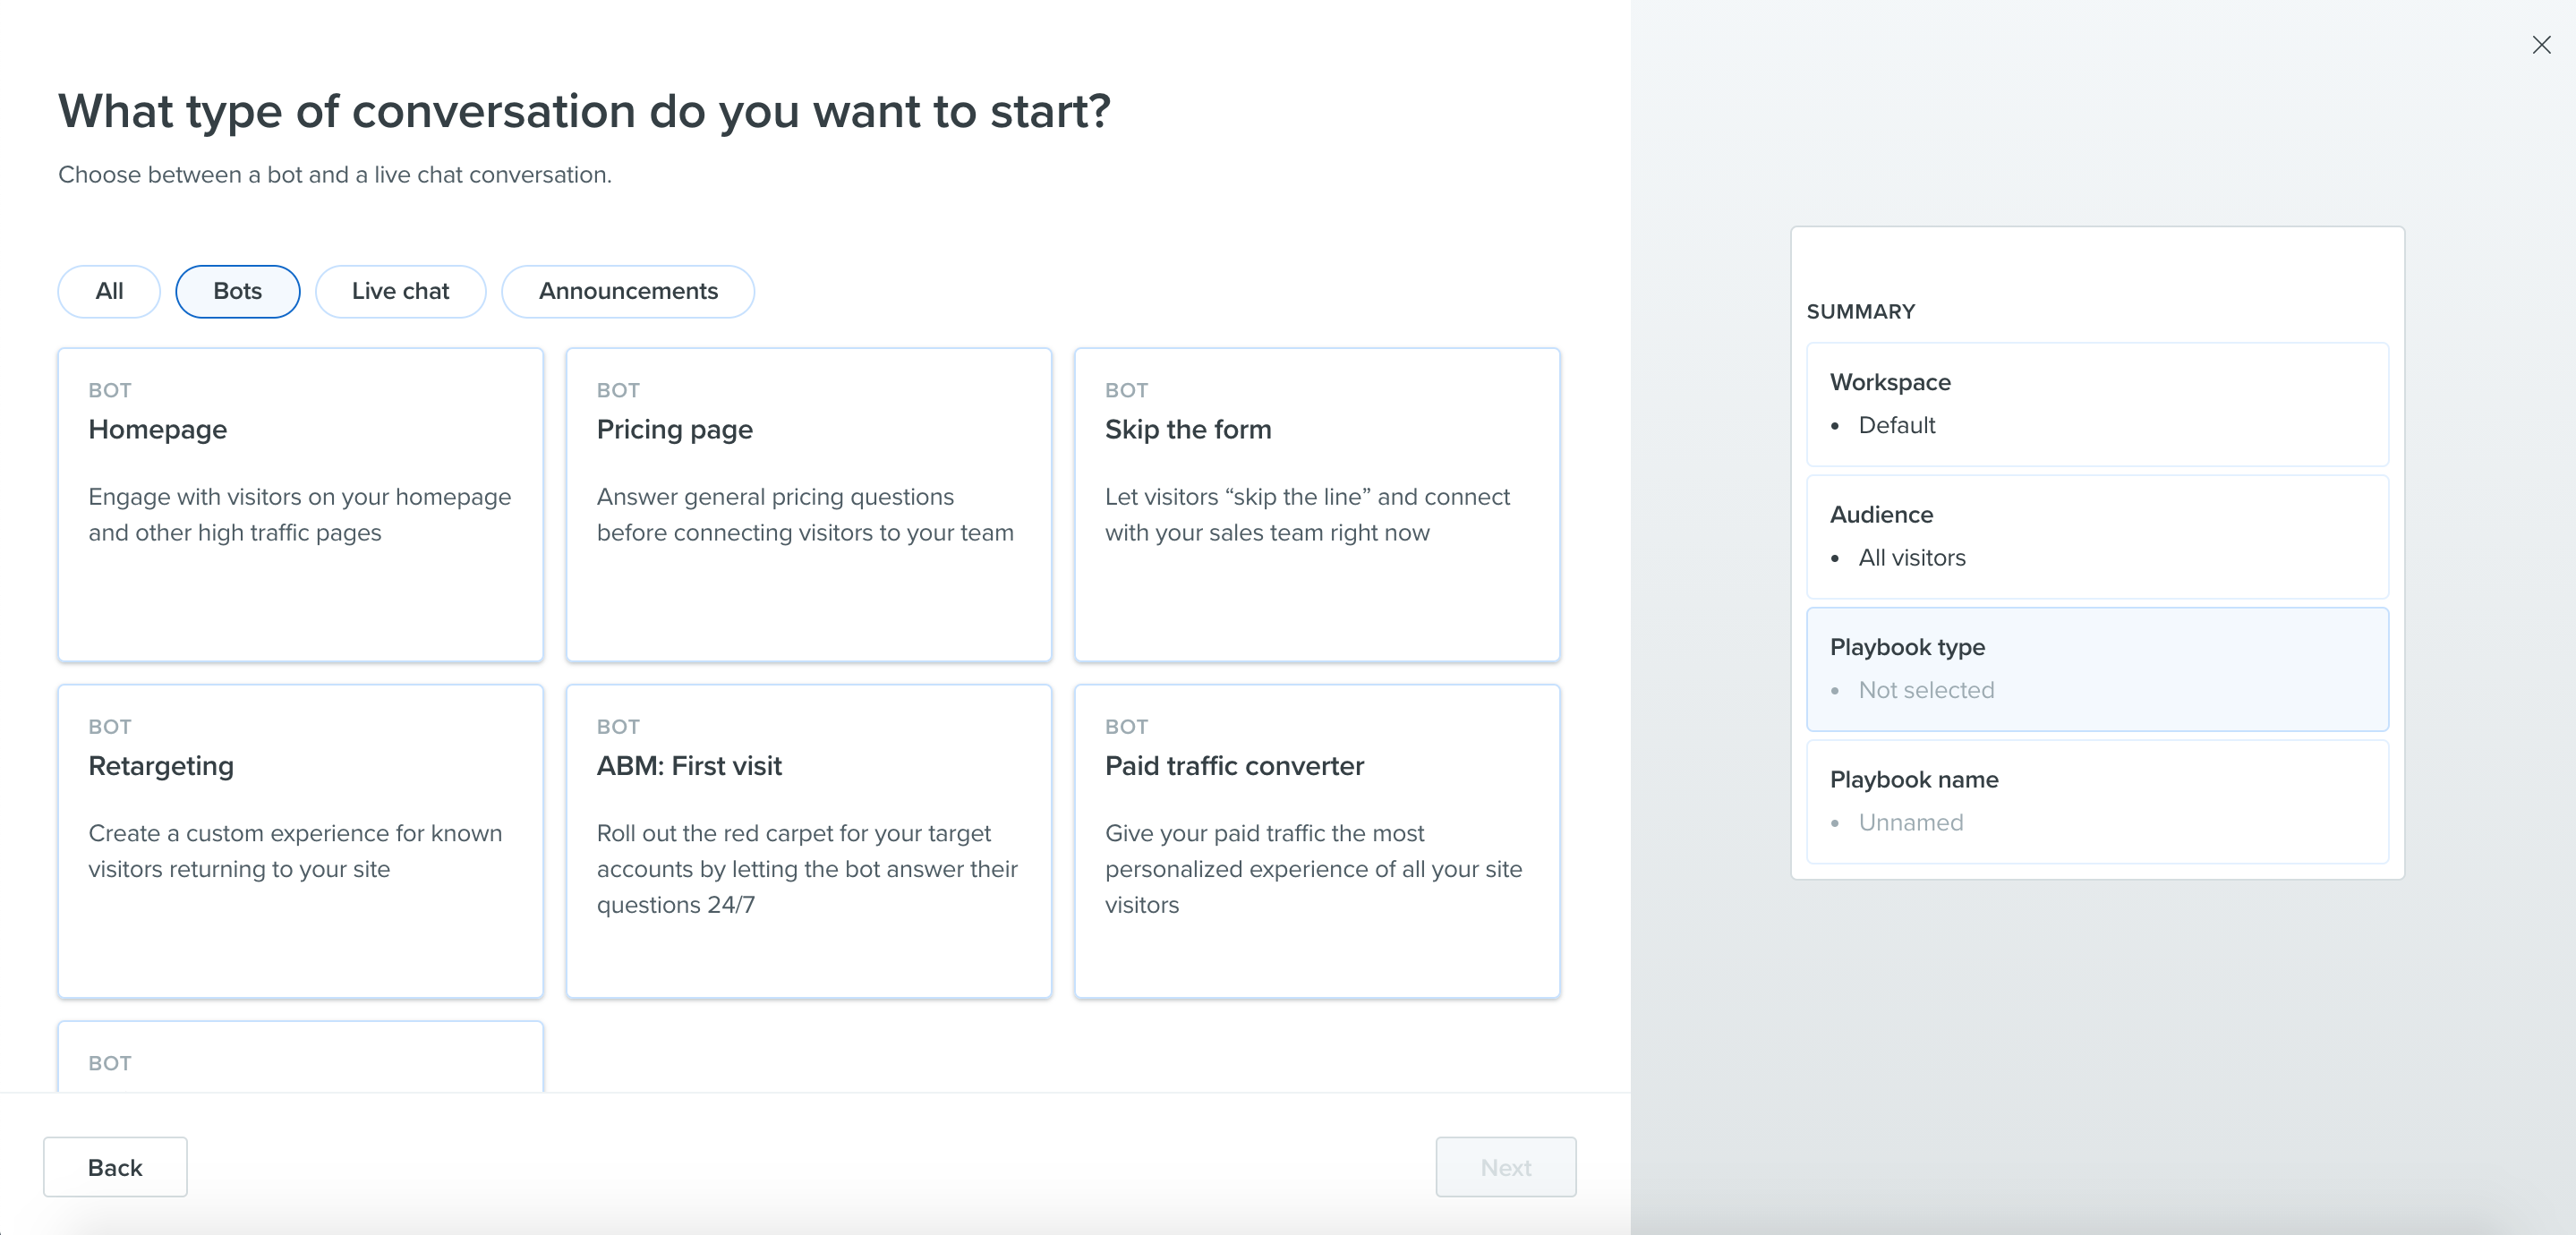Open the Playbook name summary section
The image size is (2576, 1235).
click(x=2097, y=802)
